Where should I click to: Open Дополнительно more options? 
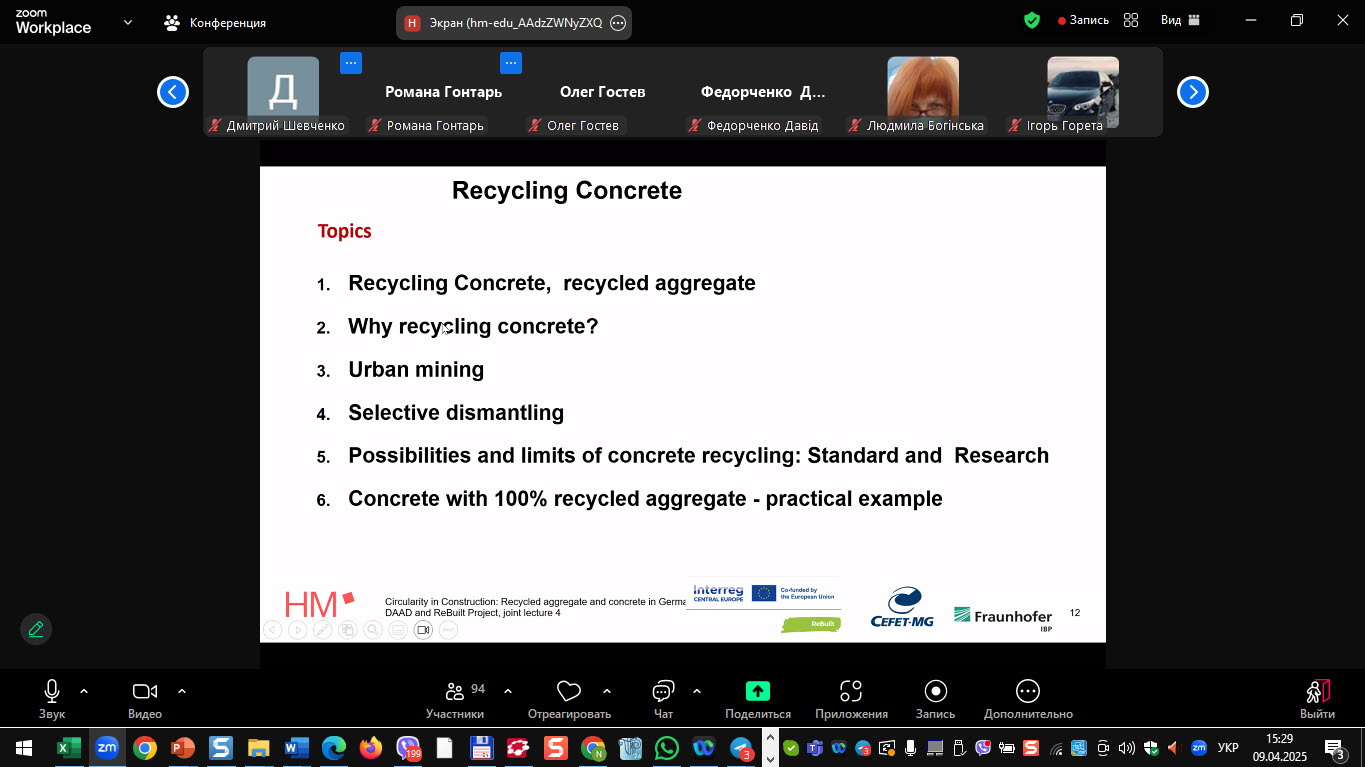click(x=1028, y=699)
